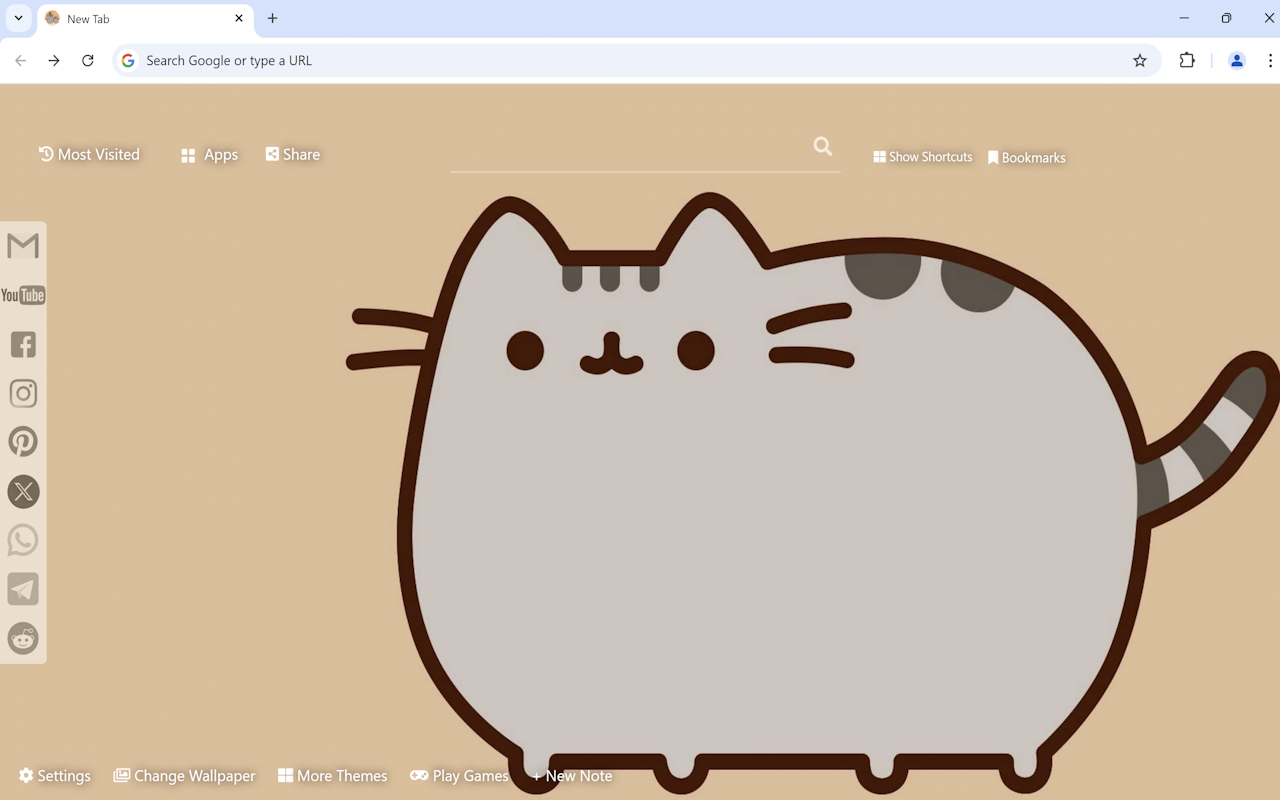Click the Google icon in the address bar
The width and height of the screenshot is (1280, 800).
tap(128, 61)
